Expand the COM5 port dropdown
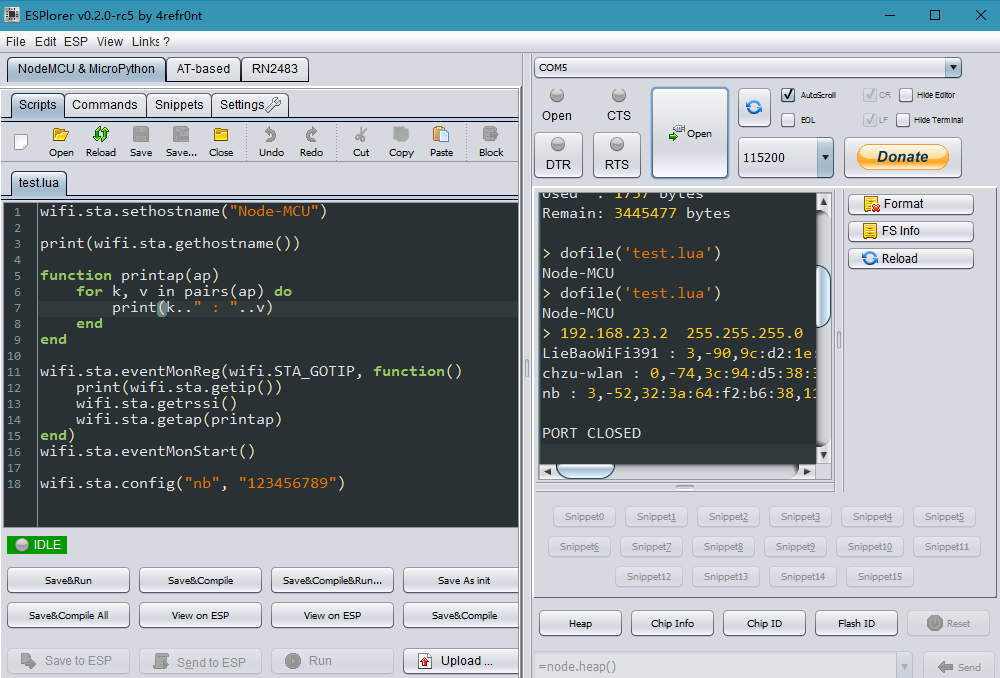The image size is (1000, 678). [953, 68]
